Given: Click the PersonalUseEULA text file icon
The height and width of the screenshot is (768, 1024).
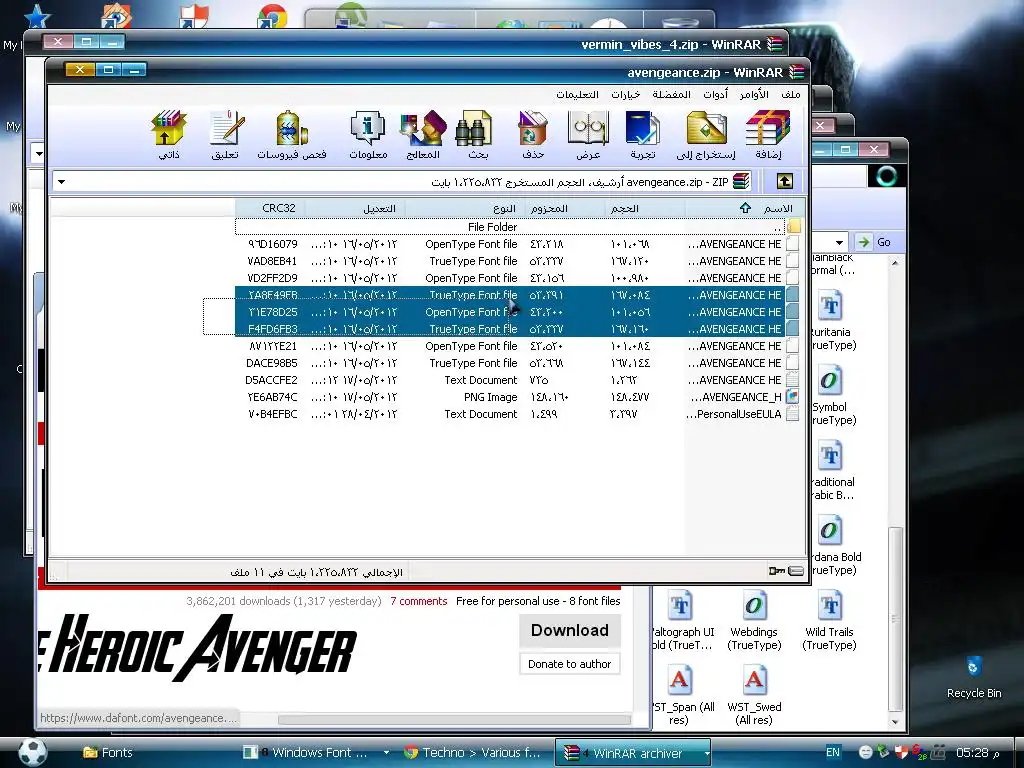Looking at the screenshot, I should [x=793, y=413].
